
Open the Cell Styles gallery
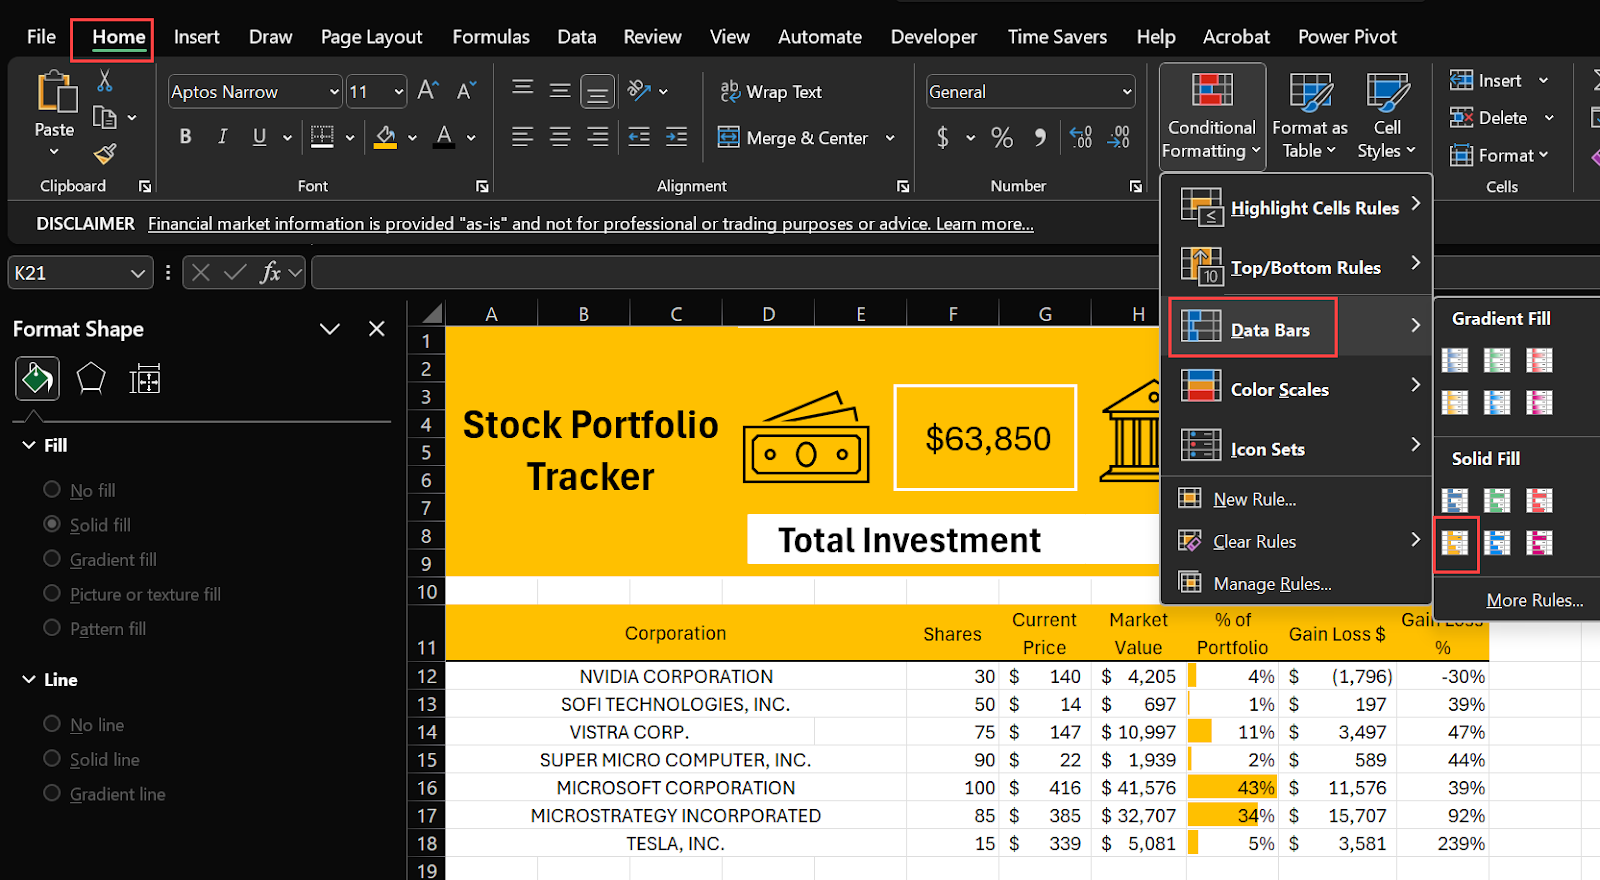(1387, 116)
